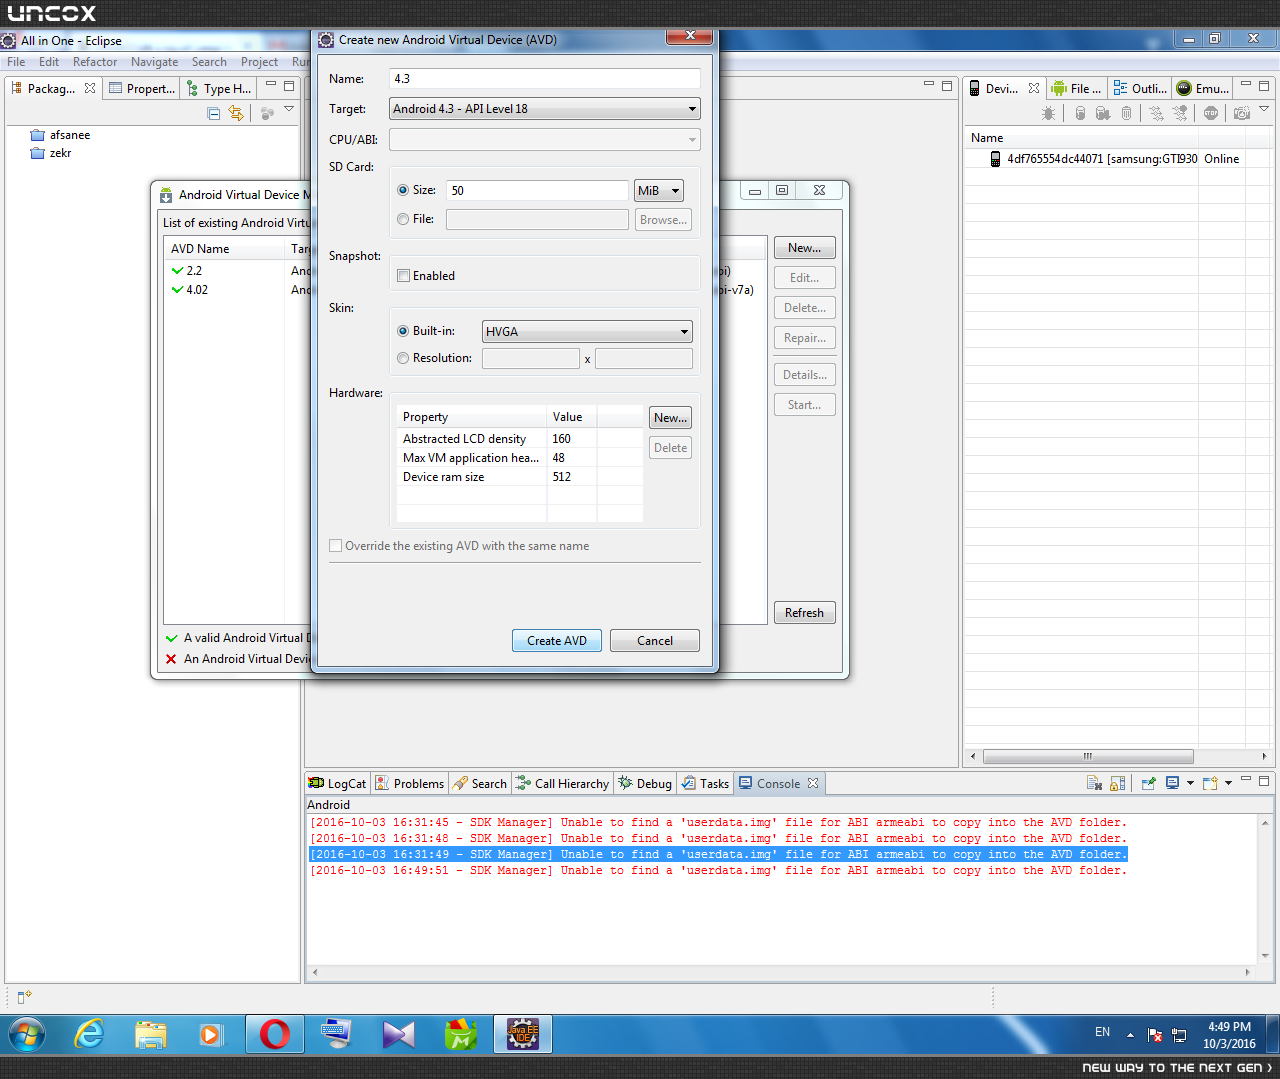
Task: Open Opera browser from taskbar
Action: pyautogui.click(x=275, y=1034)
